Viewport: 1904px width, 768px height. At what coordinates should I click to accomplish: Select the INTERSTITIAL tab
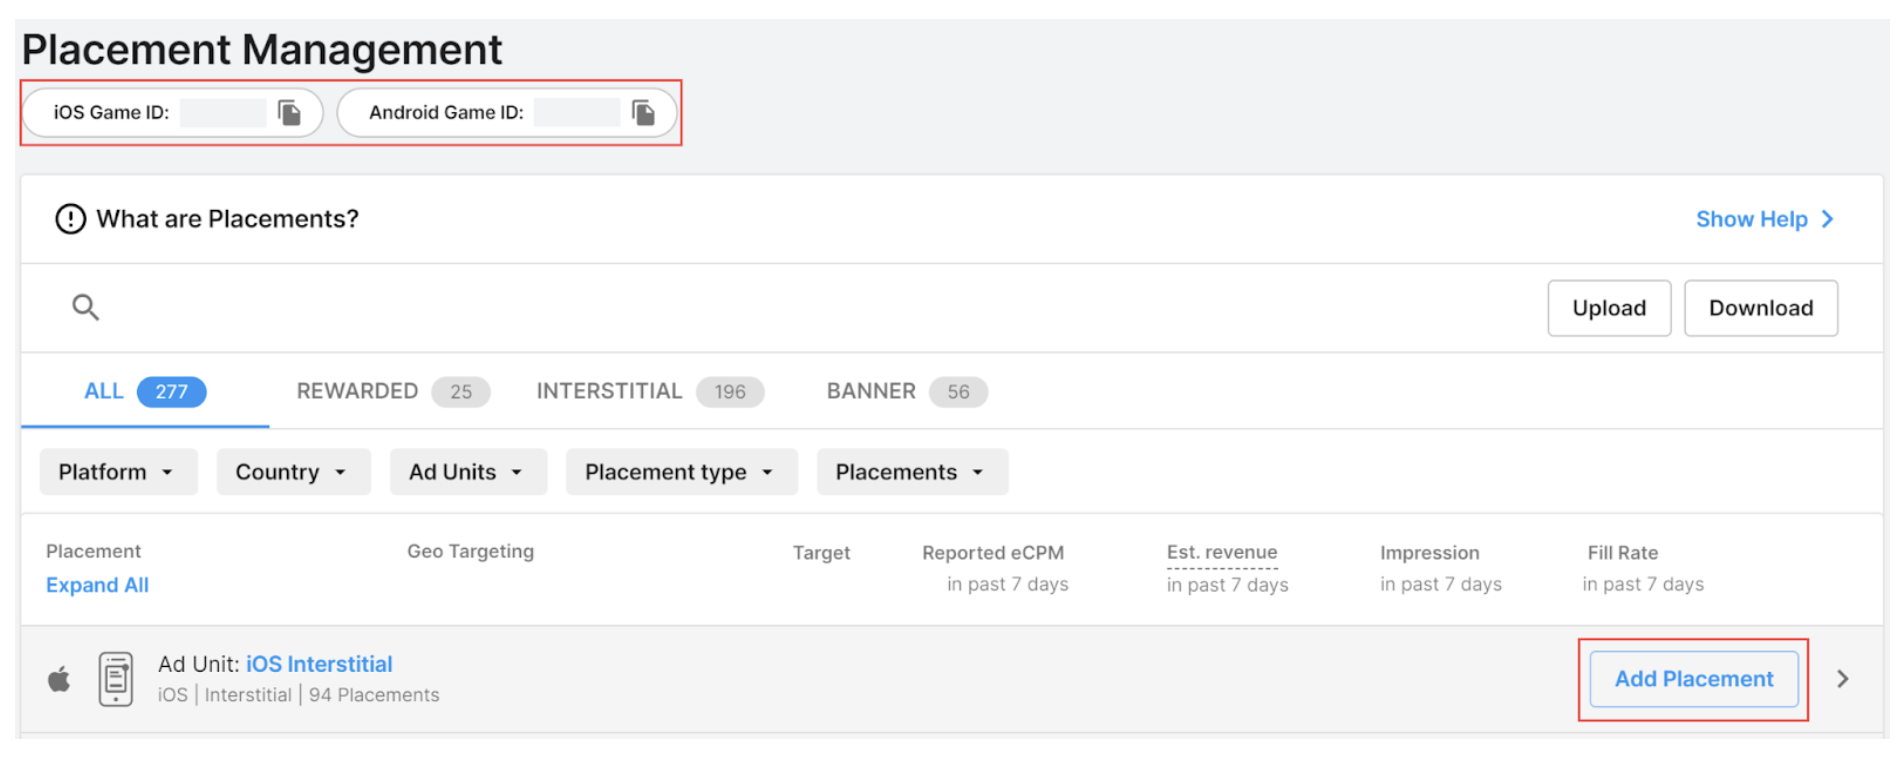pyautogui.click(x=649, y=392)
